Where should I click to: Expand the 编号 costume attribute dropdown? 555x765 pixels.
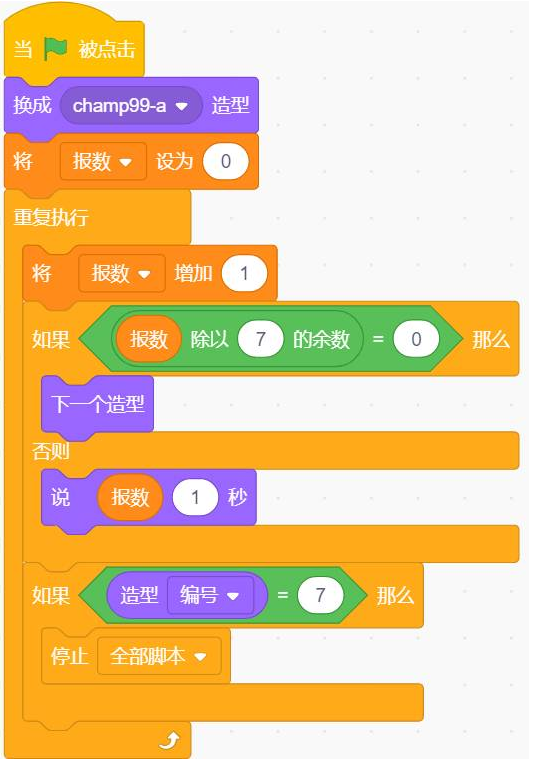coord(210,595)
